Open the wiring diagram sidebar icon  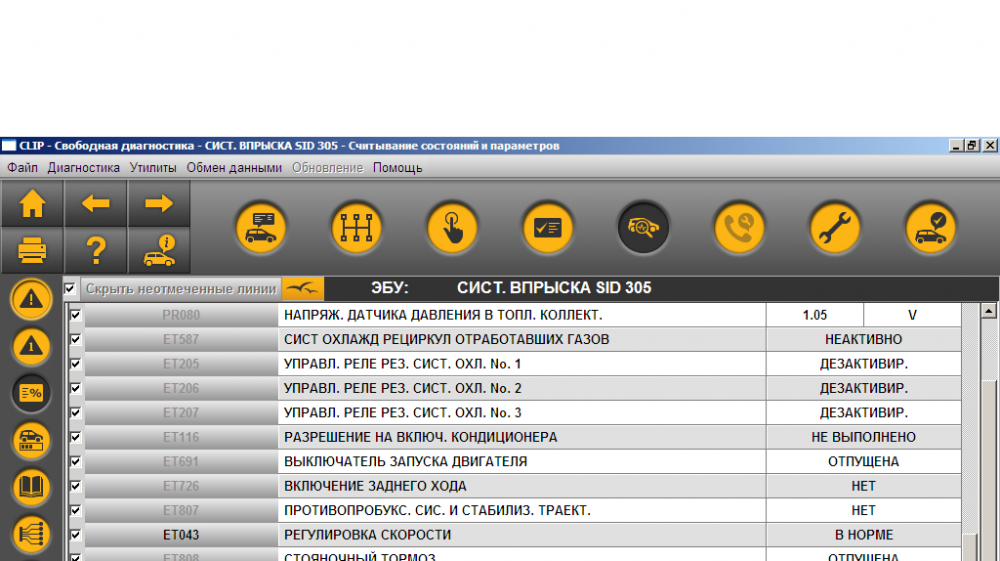(31, 534)
